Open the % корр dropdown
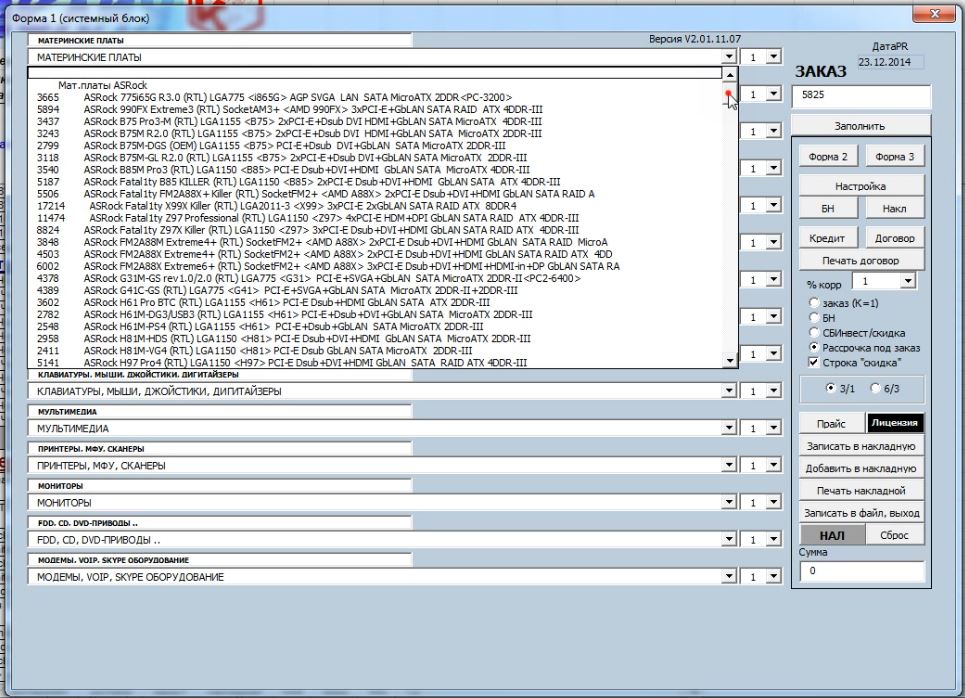Screen dimensions: 965x698 tap(908, 281)
